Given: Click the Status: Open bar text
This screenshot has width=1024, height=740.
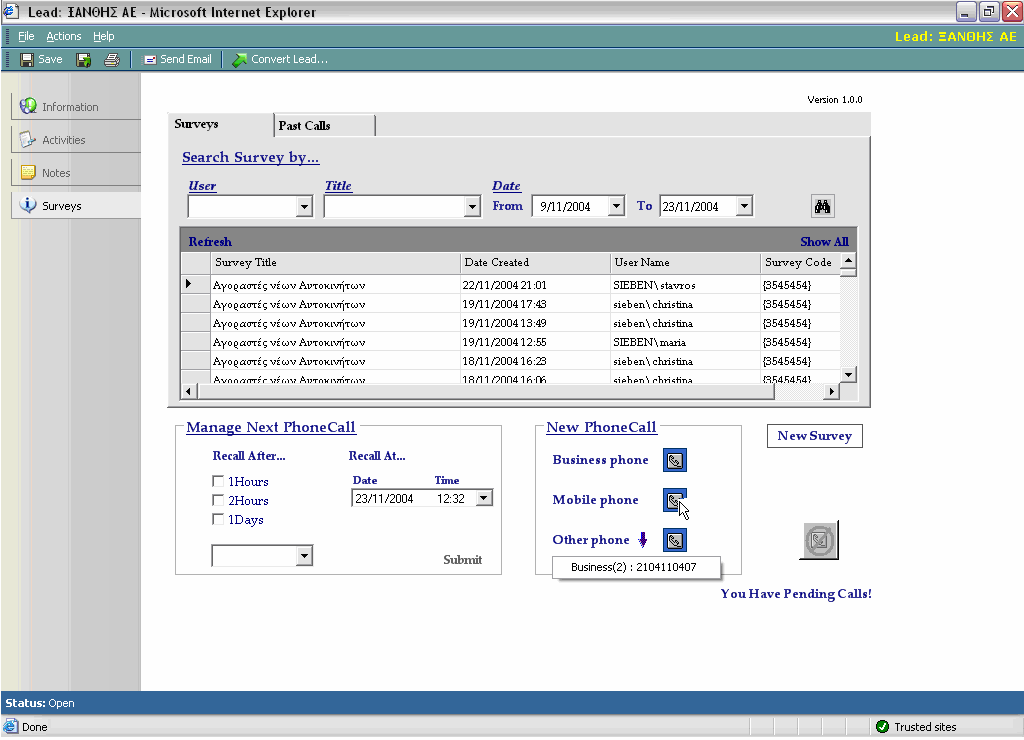Looking at the screenshot, I should [x=40, y=703].
